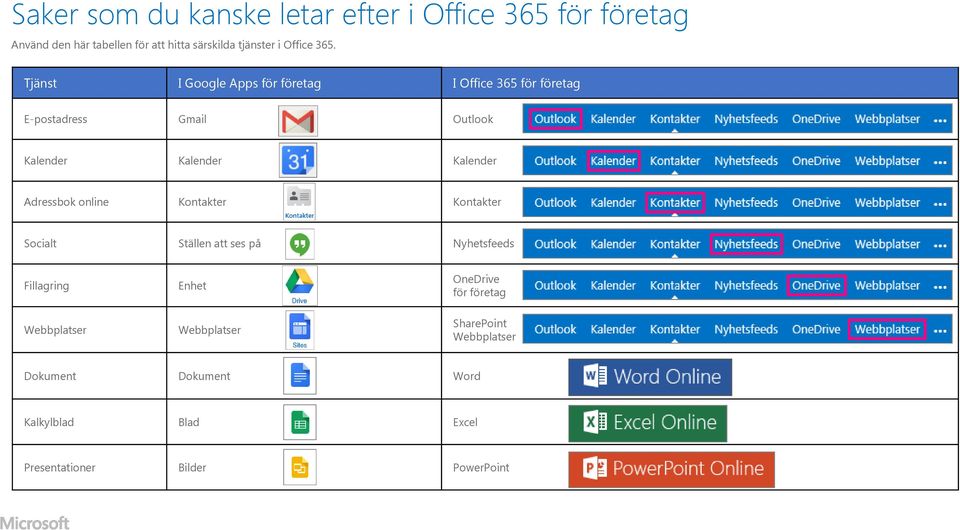Select highlighted Webbplatser in the SharePoint row navbar
The width and height of the screenshot is (960, 530).
[x=887, y=329]
